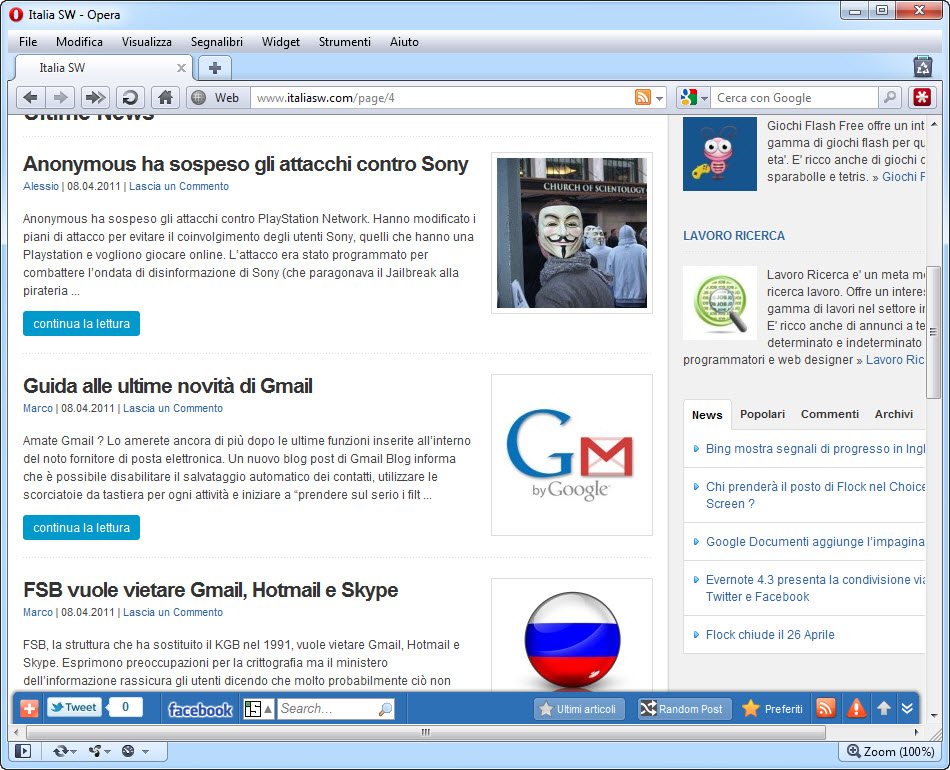The image size is (950, 770).
Task: Click author link Alessio
Action: point(41,186)
